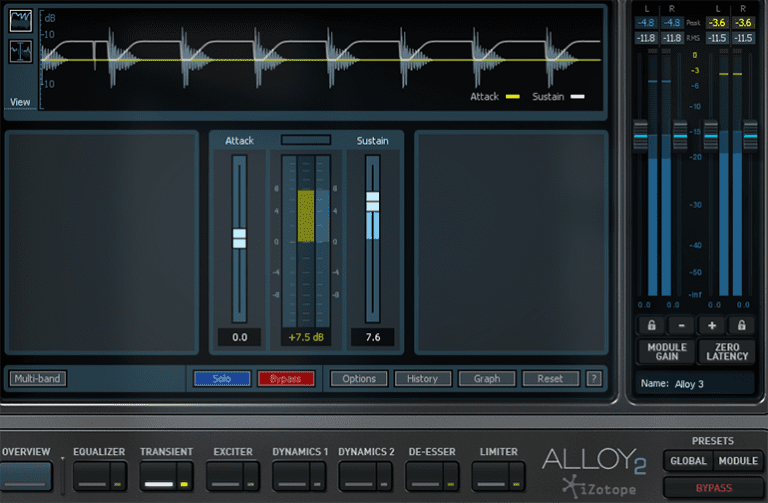
Task: Toggle the Equalizer module power switch
Action: 118,476
